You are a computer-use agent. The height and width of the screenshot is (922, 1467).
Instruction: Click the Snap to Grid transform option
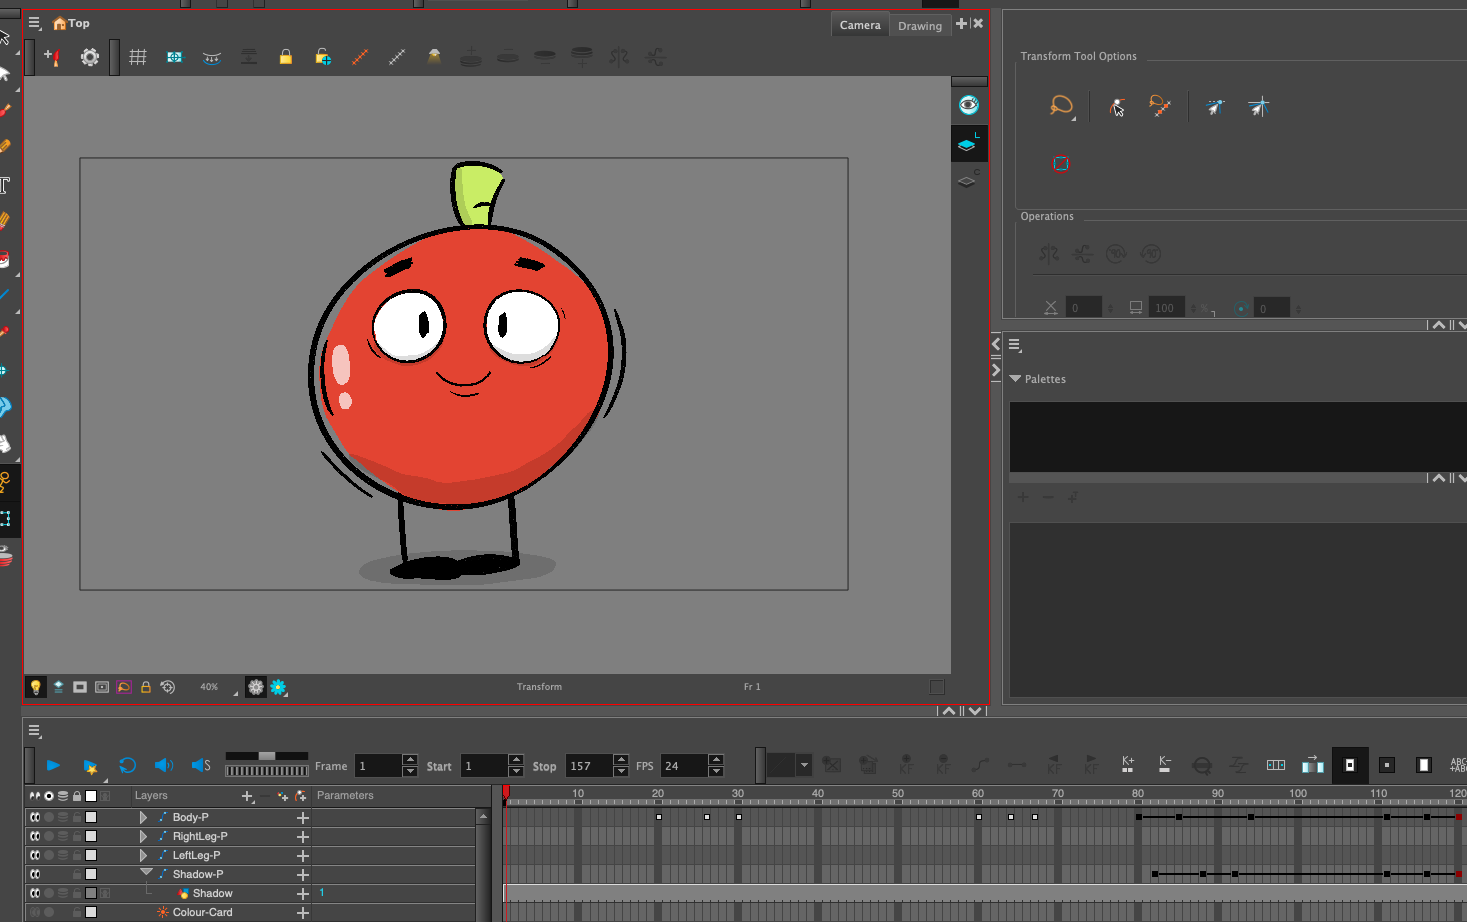tap(1258, 106)
